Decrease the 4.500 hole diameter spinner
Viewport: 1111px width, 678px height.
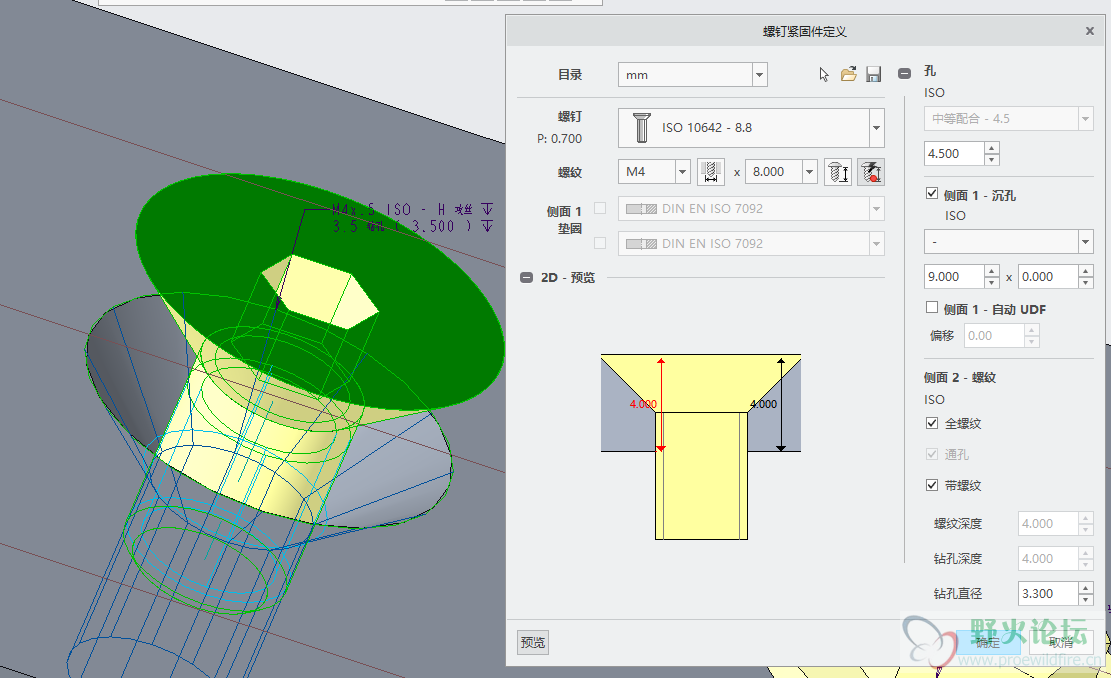pos(992,159)
